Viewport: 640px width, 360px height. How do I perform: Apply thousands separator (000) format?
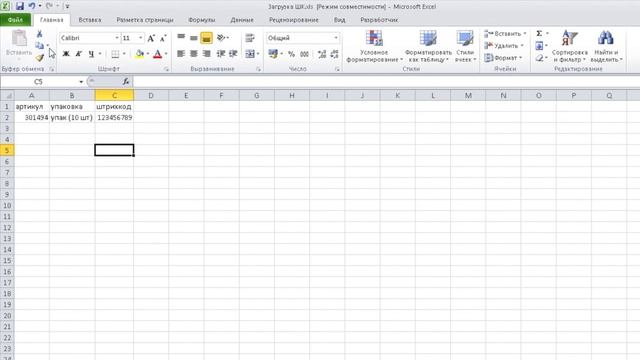[304, 54]
